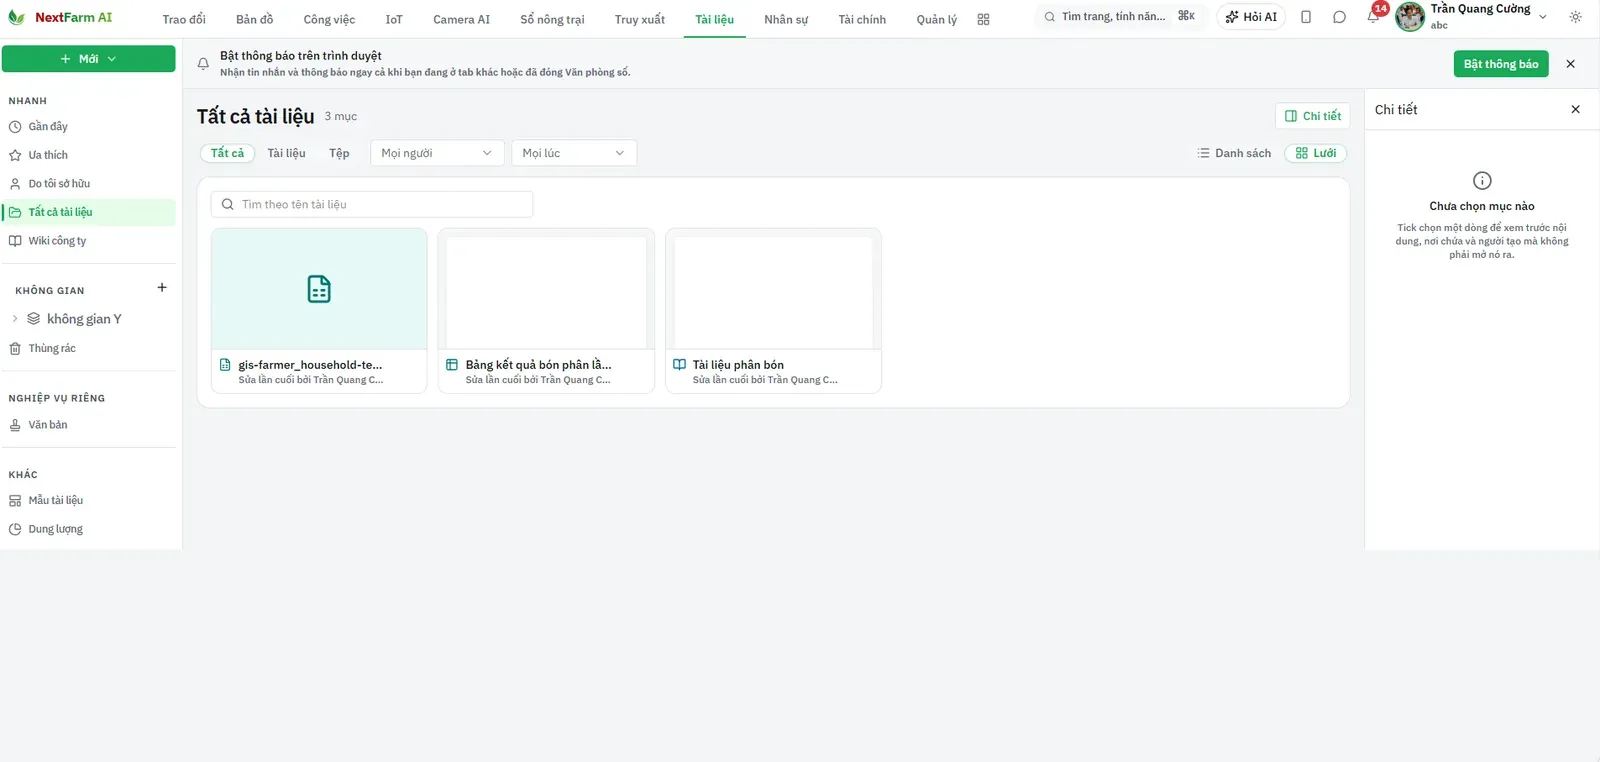Open Dung lượng storage in sidebar
The height and width of the screenshot is (762, 1600).
[88, 529]
